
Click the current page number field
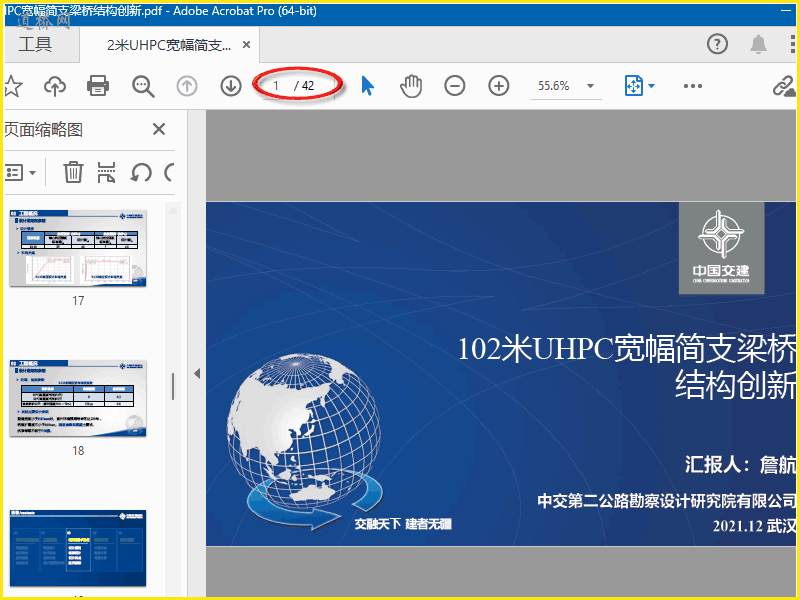point(276,86)
